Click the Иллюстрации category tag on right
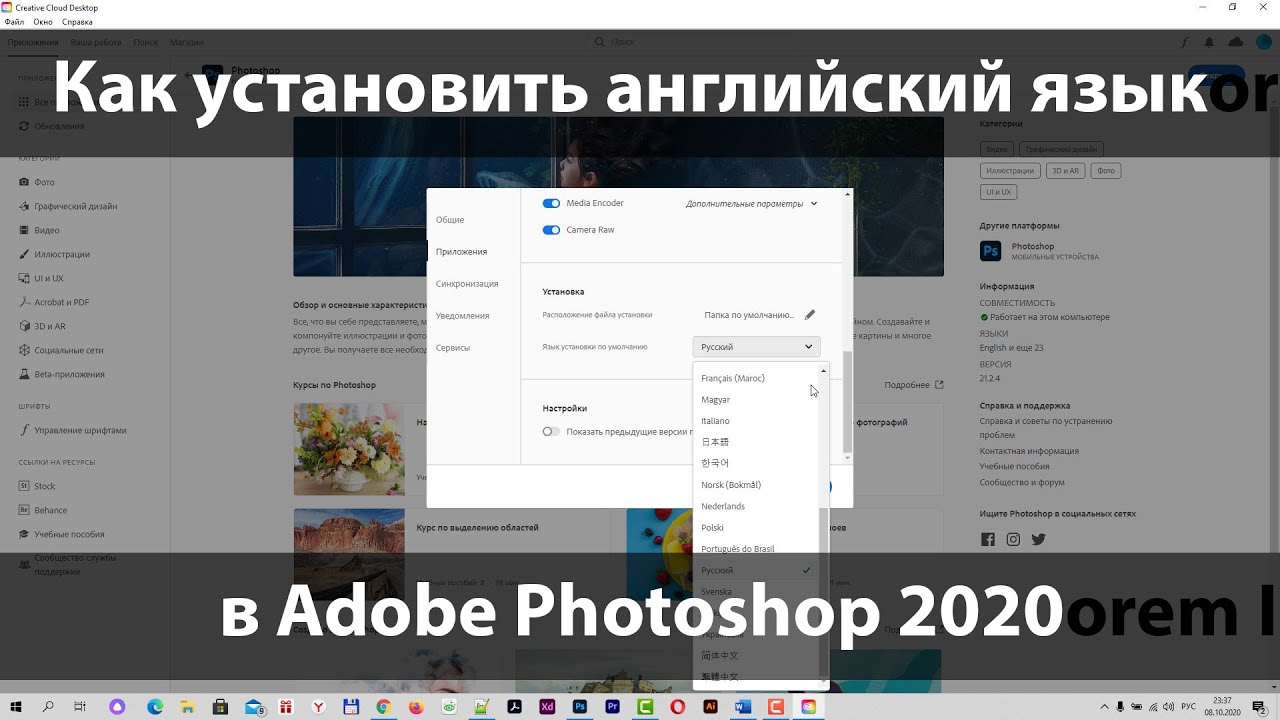The width and height of the screenshot is (1280, 720). (1009, 171)
